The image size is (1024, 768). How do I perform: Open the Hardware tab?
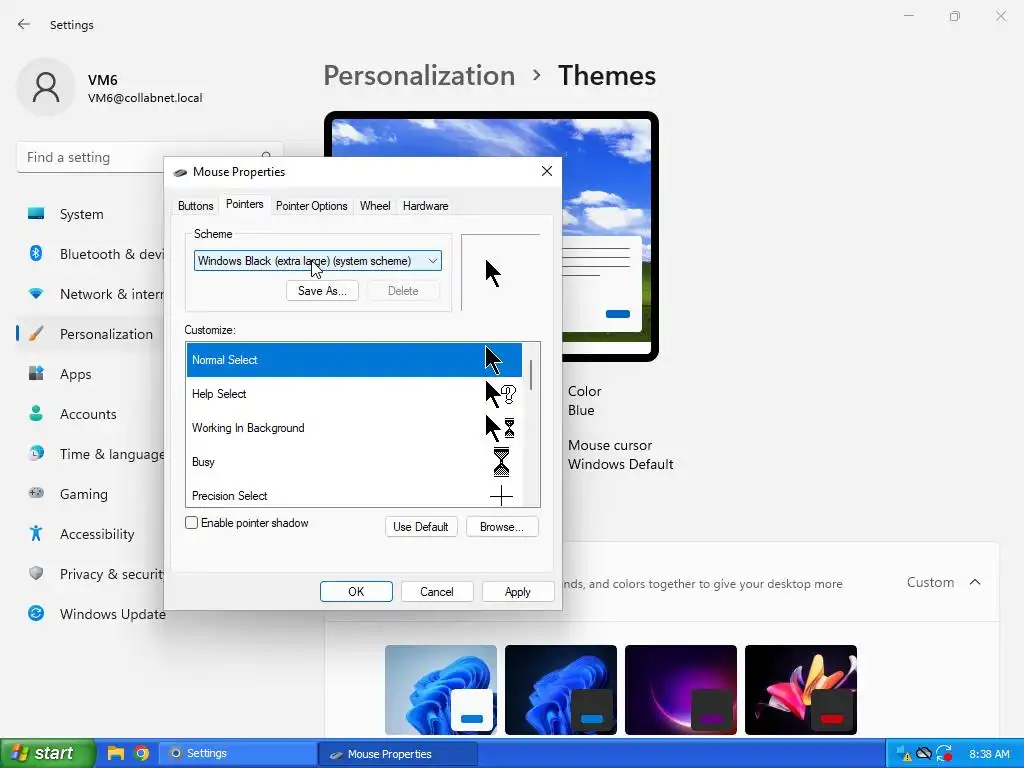coord(425,206)
